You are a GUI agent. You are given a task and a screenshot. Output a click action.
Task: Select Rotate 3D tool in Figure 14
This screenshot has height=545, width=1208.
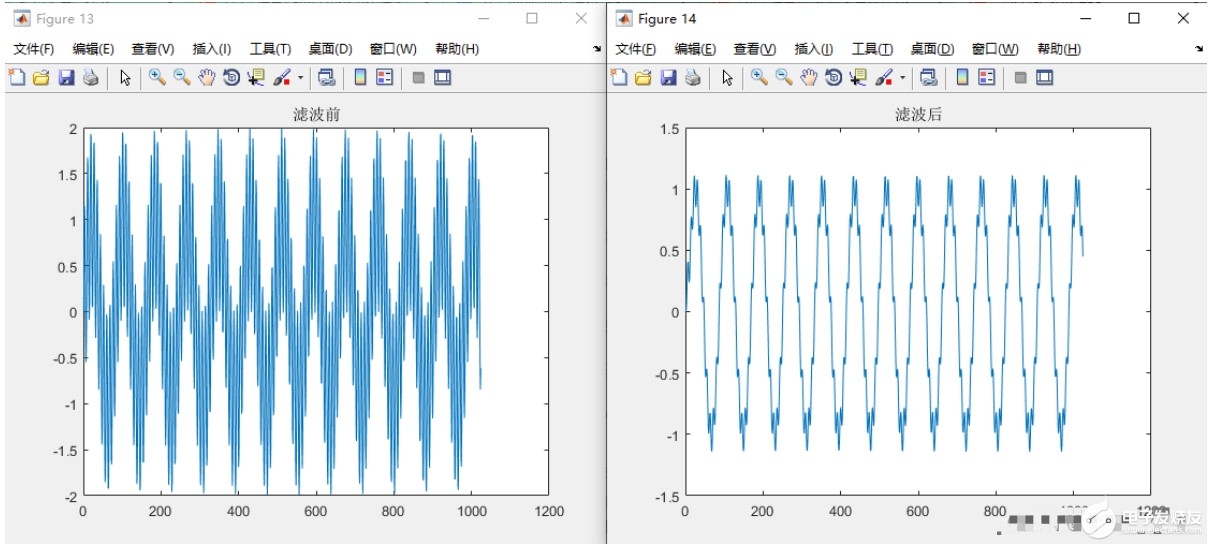pyautogui.click(x=834, y=77)
